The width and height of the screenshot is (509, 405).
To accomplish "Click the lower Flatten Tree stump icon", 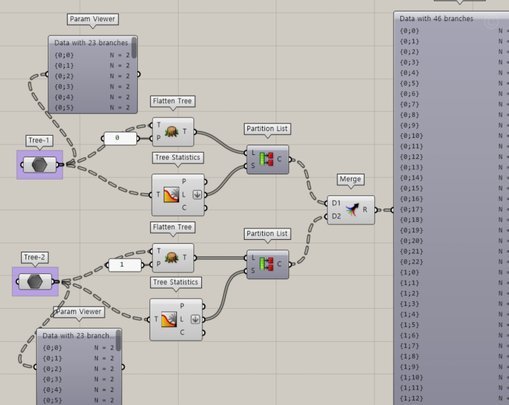I will [x=171, y=257].
